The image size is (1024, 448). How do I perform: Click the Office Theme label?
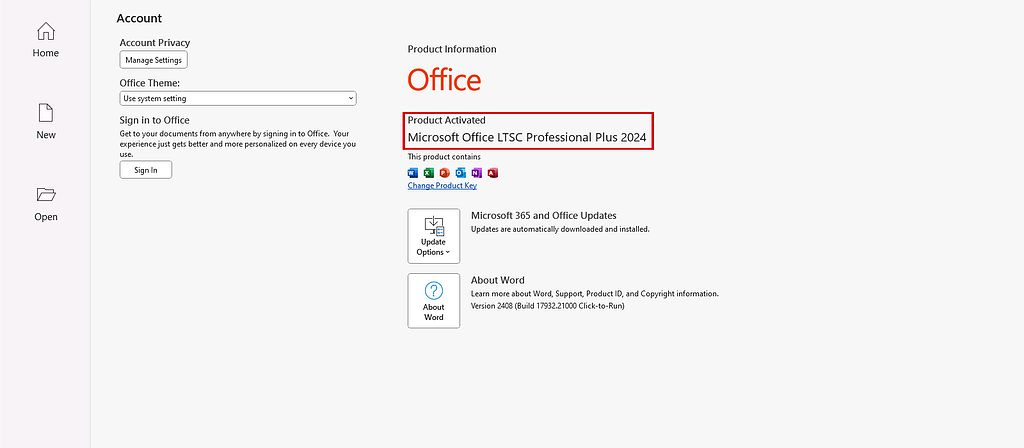(x=150, y=83)
